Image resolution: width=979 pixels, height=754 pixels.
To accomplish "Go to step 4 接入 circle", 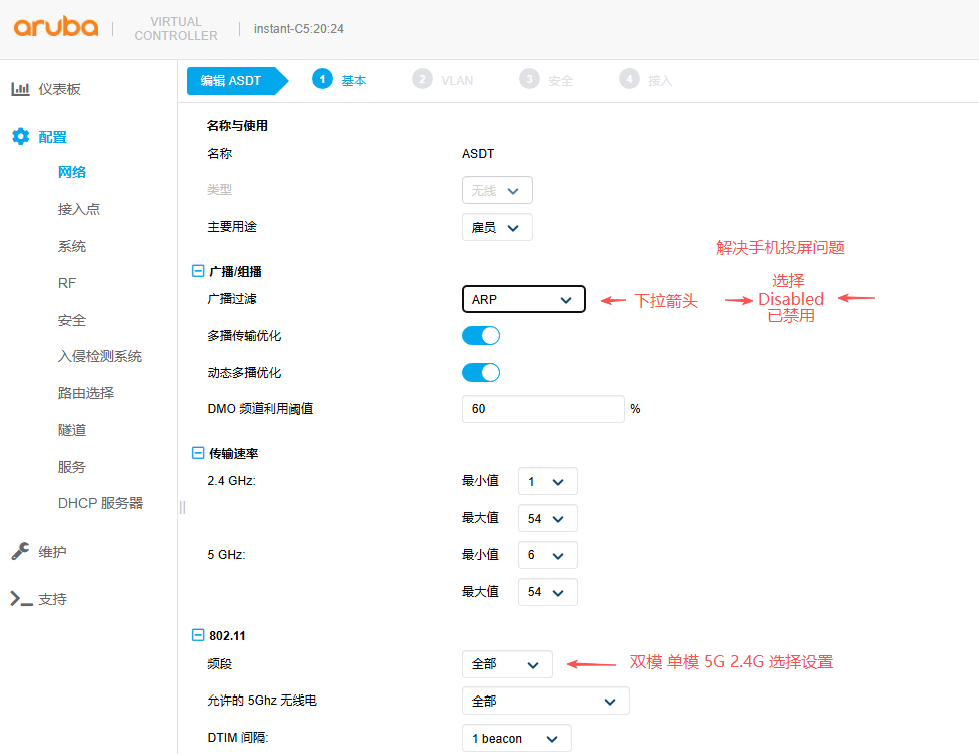I will click(629, 80).
